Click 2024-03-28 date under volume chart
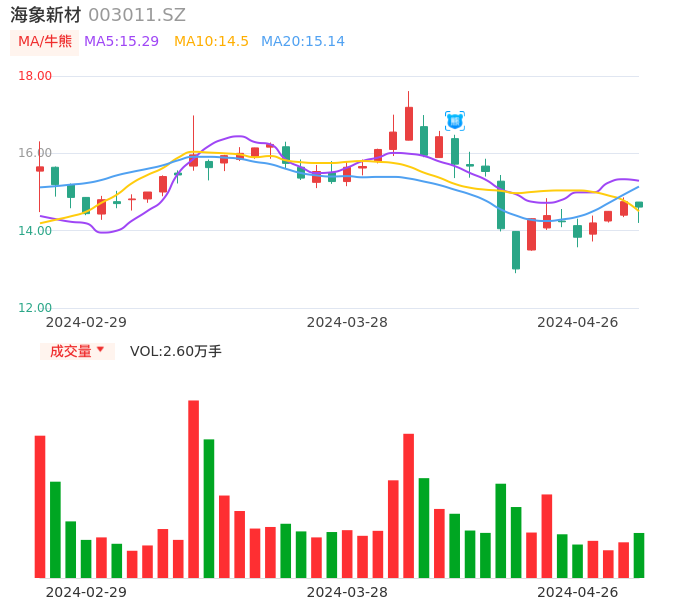 (347, 592)
